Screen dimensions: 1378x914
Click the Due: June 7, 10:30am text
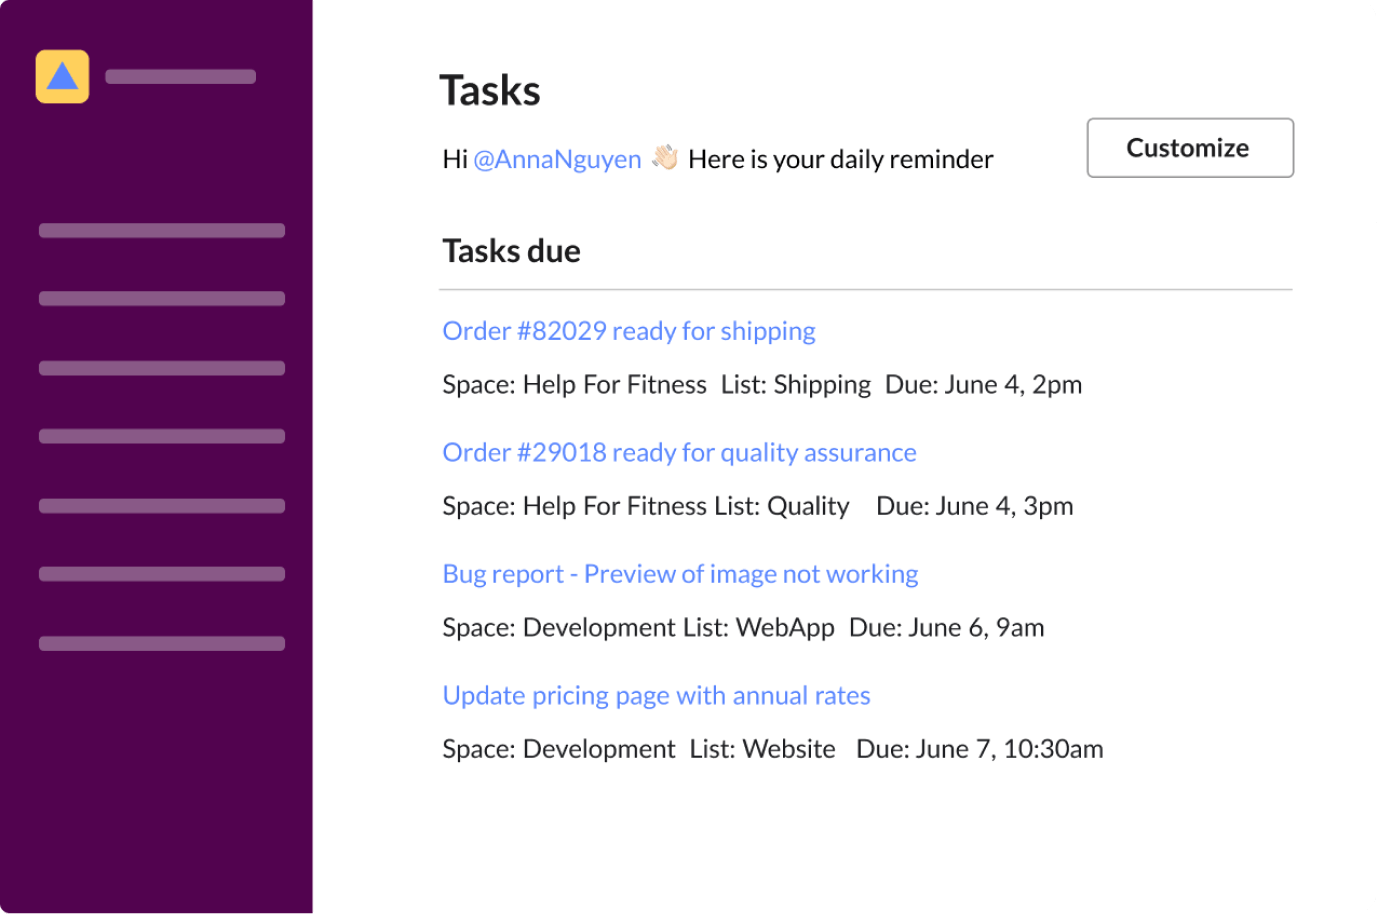[x=980, y=749]
